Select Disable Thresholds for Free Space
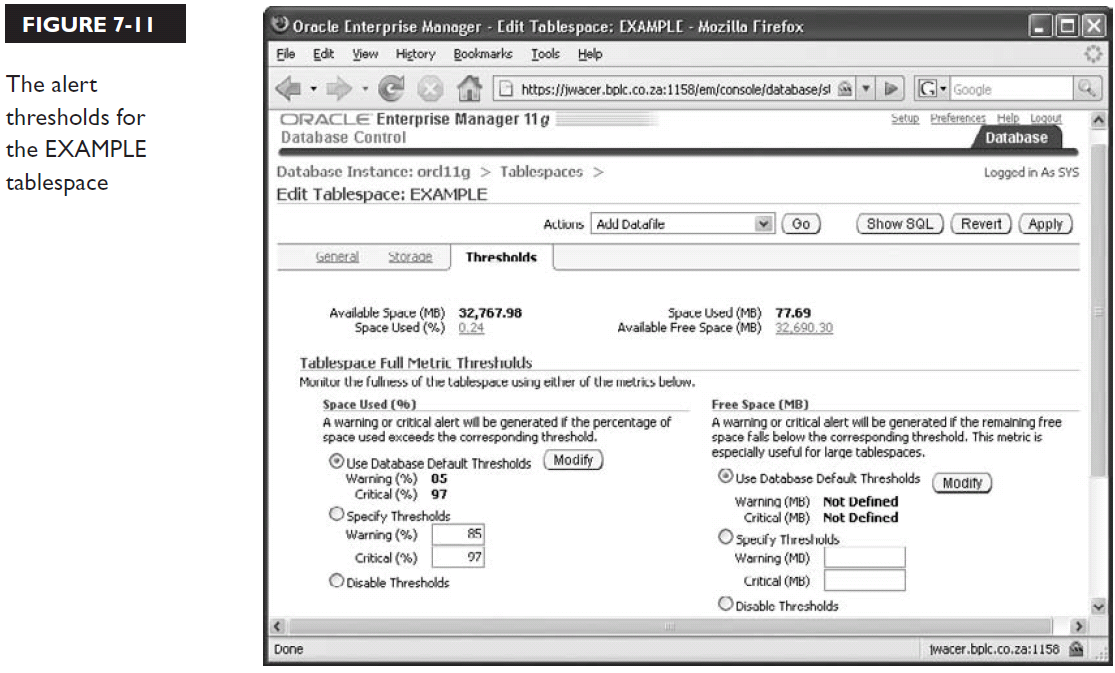Viewport: 1115px width, 673px height. pos(726,604)
